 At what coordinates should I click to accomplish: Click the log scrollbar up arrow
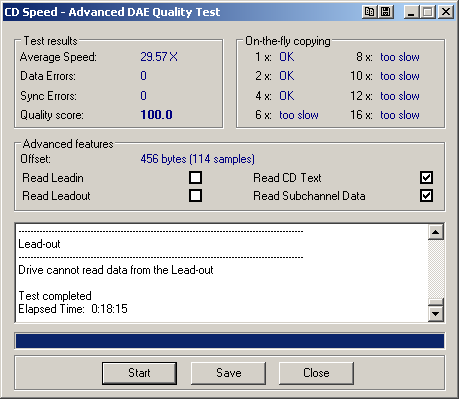tap(436, 232)
